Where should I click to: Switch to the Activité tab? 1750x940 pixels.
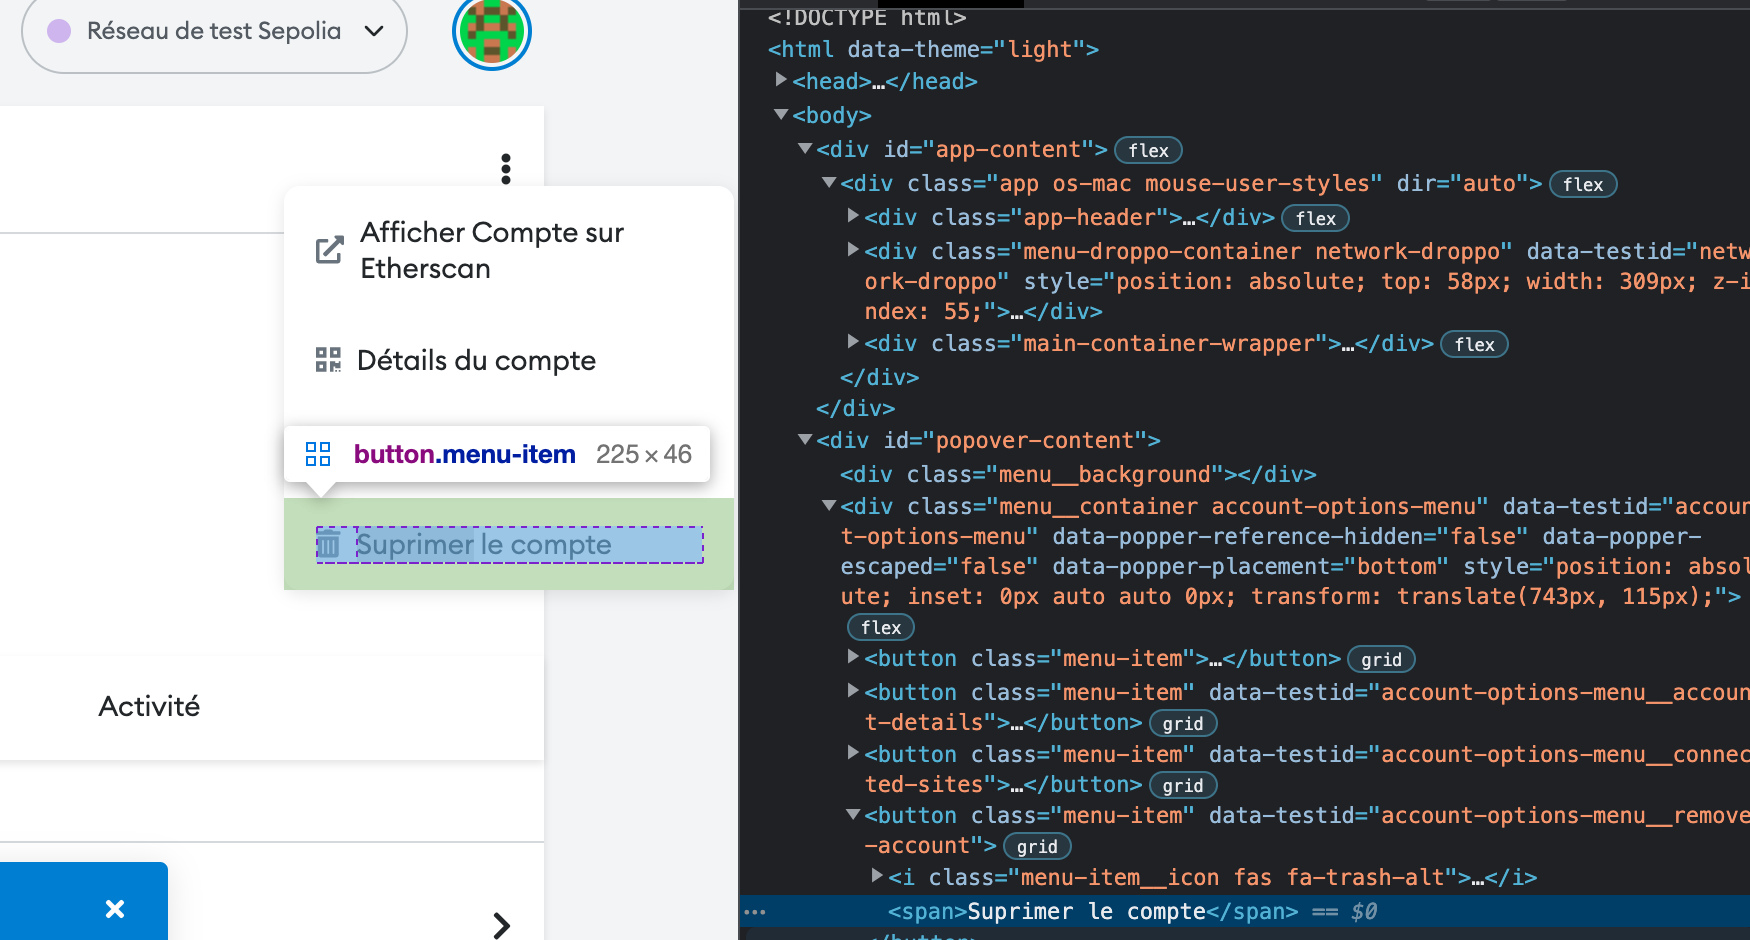(148, 706)
